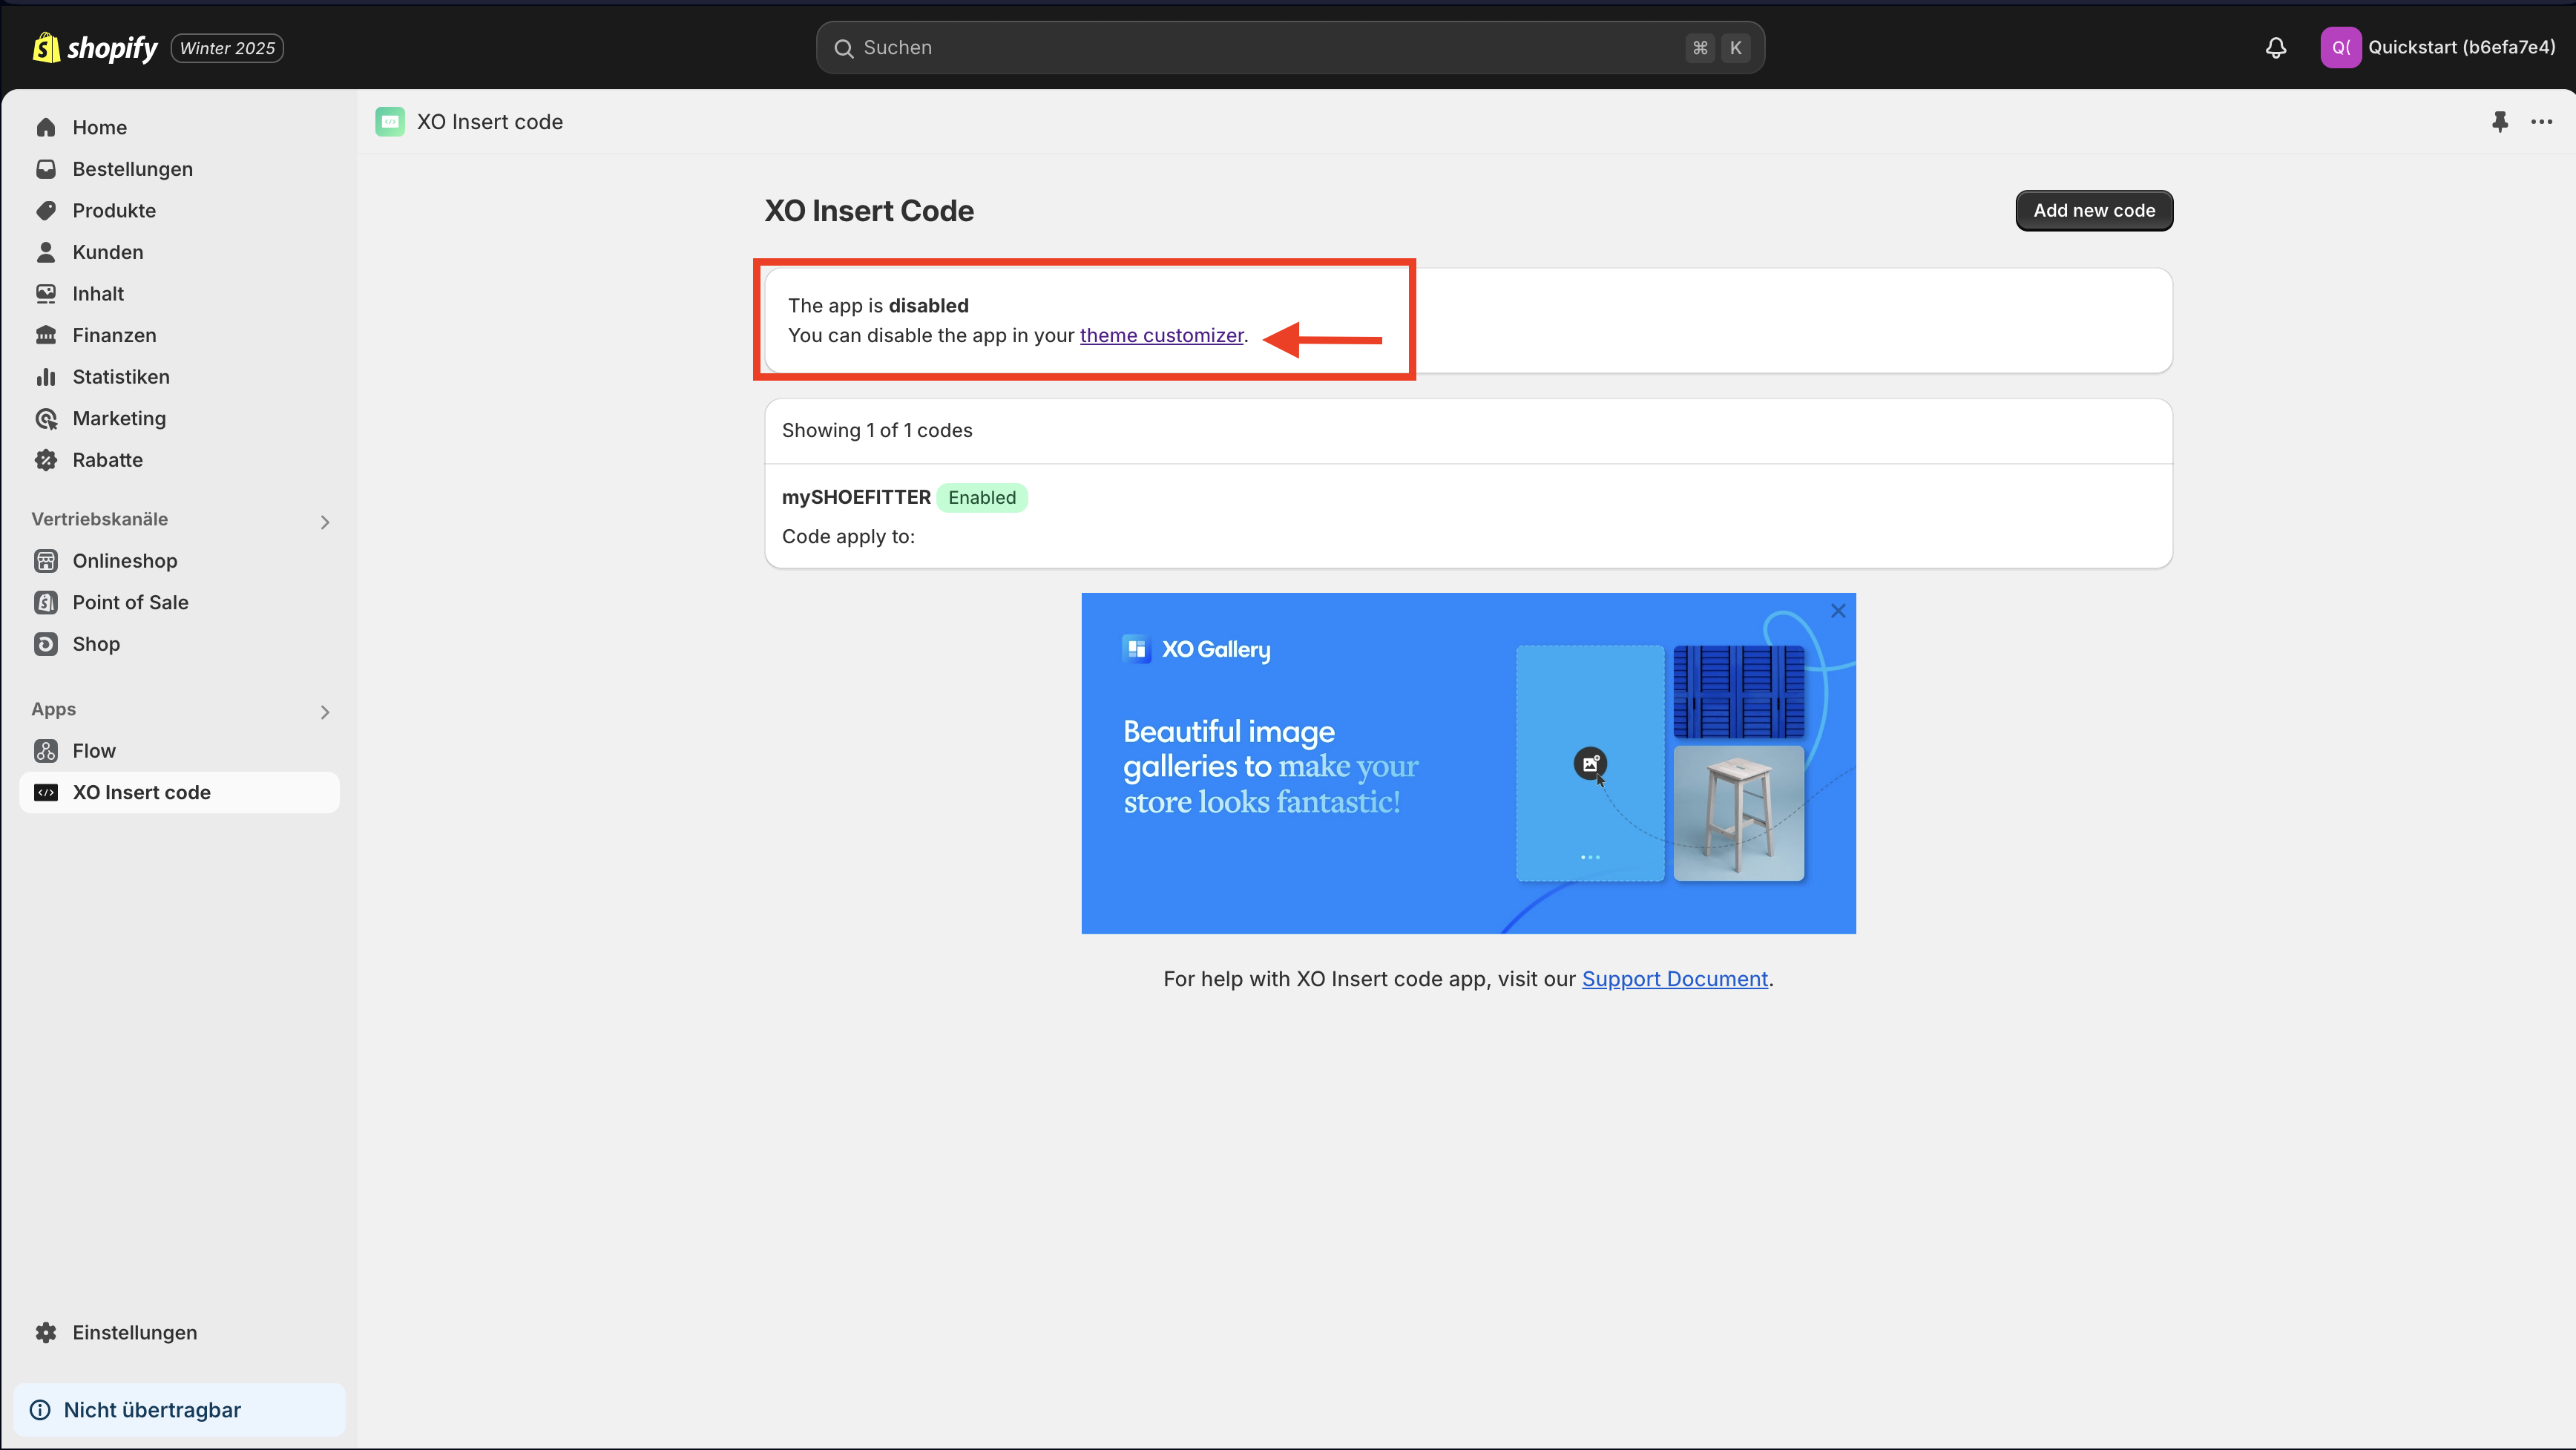Click the Enabled status badge
2576x1450 pixels.
click(981, 497)
